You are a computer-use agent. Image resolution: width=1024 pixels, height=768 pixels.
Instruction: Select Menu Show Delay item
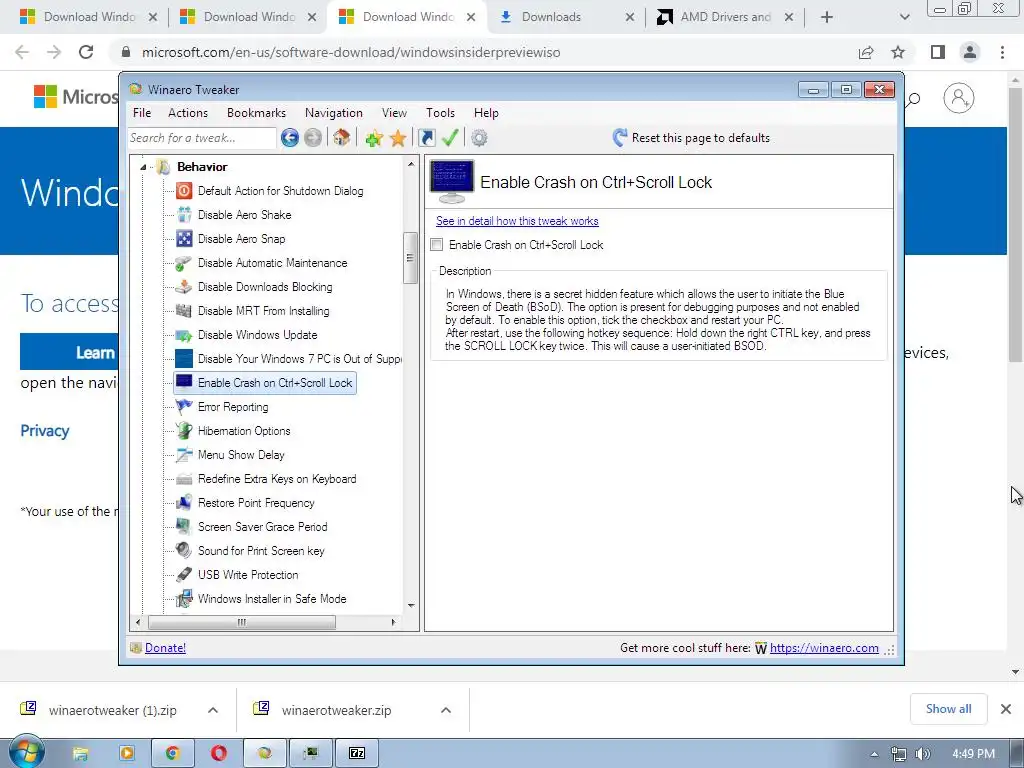241,455
